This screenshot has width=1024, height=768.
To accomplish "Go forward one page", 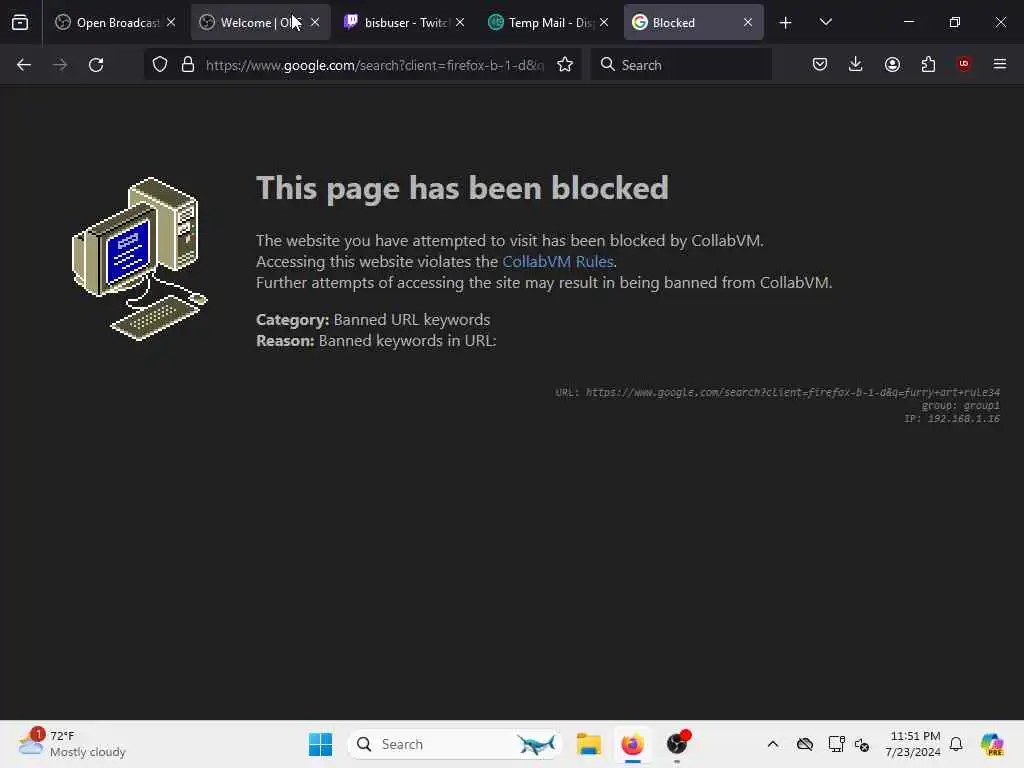I will point(60,65).
